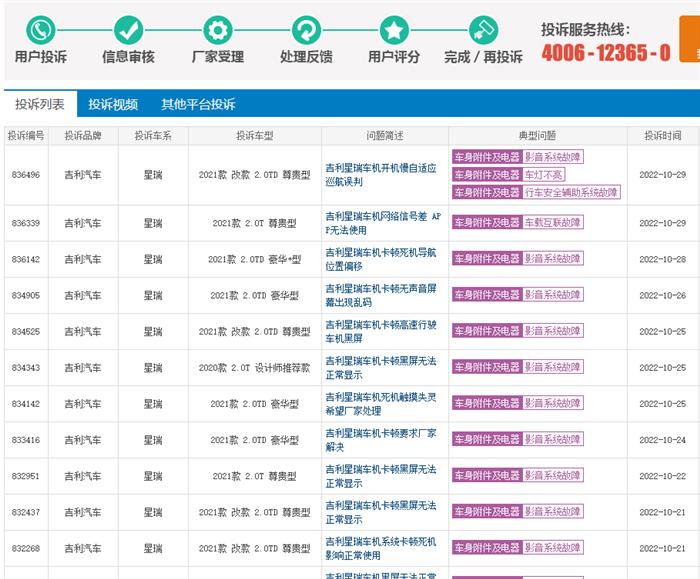Click complaint number 832437
700x579 pixels.
coord(26,512)
